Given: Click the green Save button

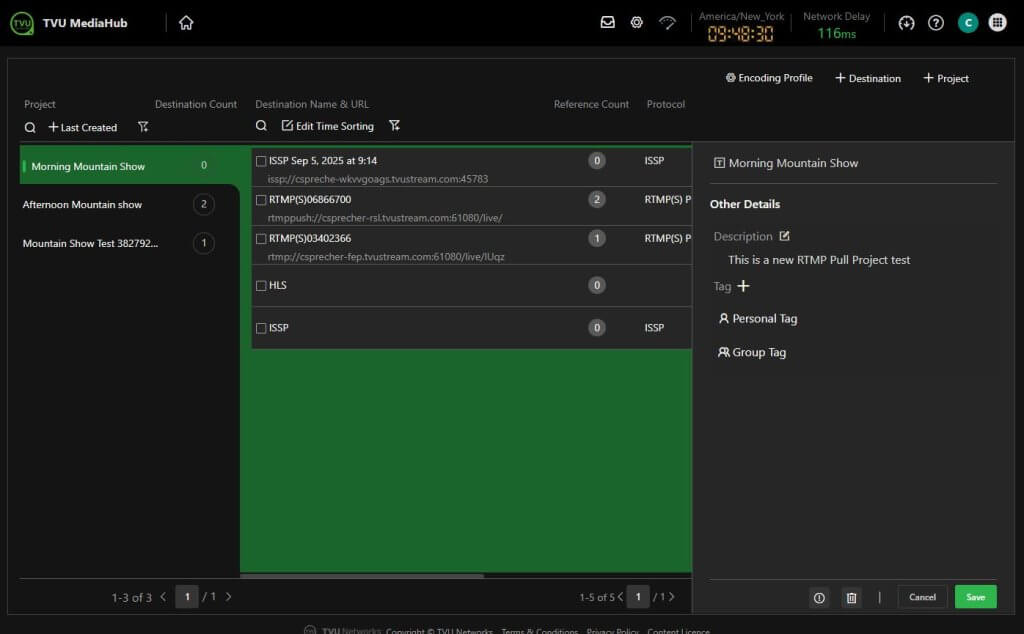Looking at the screenshot, I should pyautogui.click(x=975, y=597).
